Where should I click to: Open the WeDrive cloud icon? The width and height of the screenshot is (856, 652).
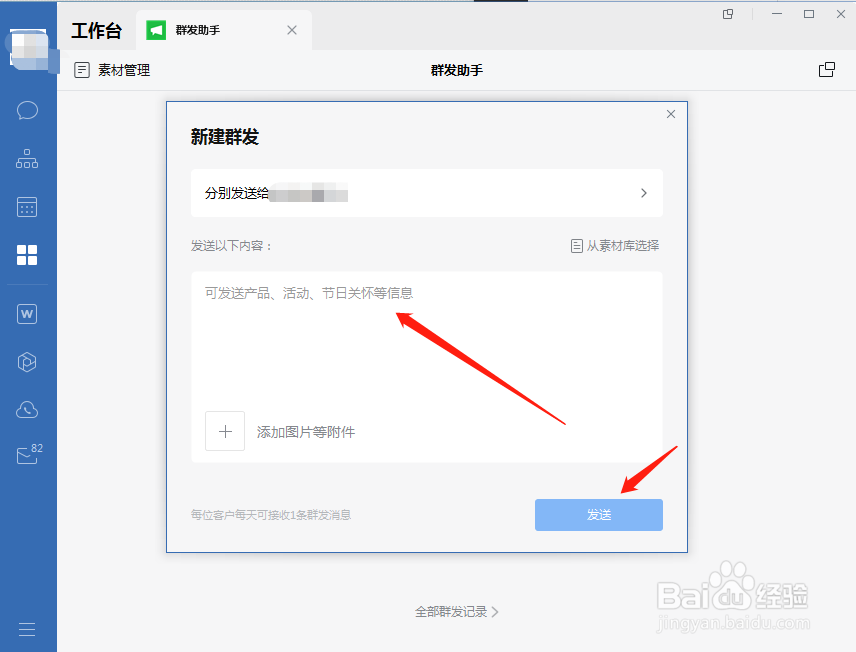27,409
